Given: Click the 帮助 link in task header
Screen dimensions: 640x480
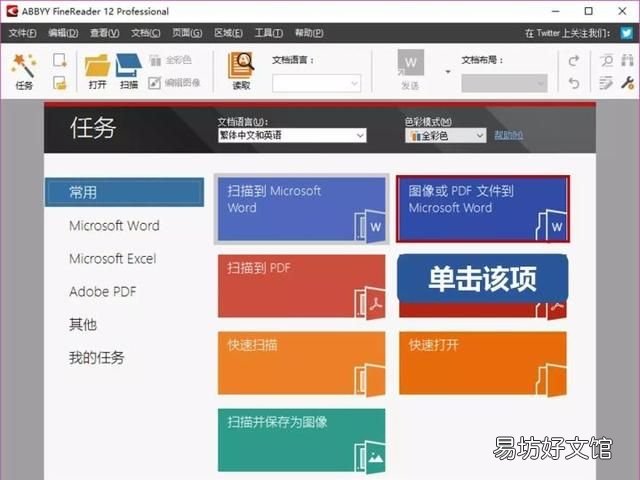Looking at the screenshot, I should coord(509,135).
